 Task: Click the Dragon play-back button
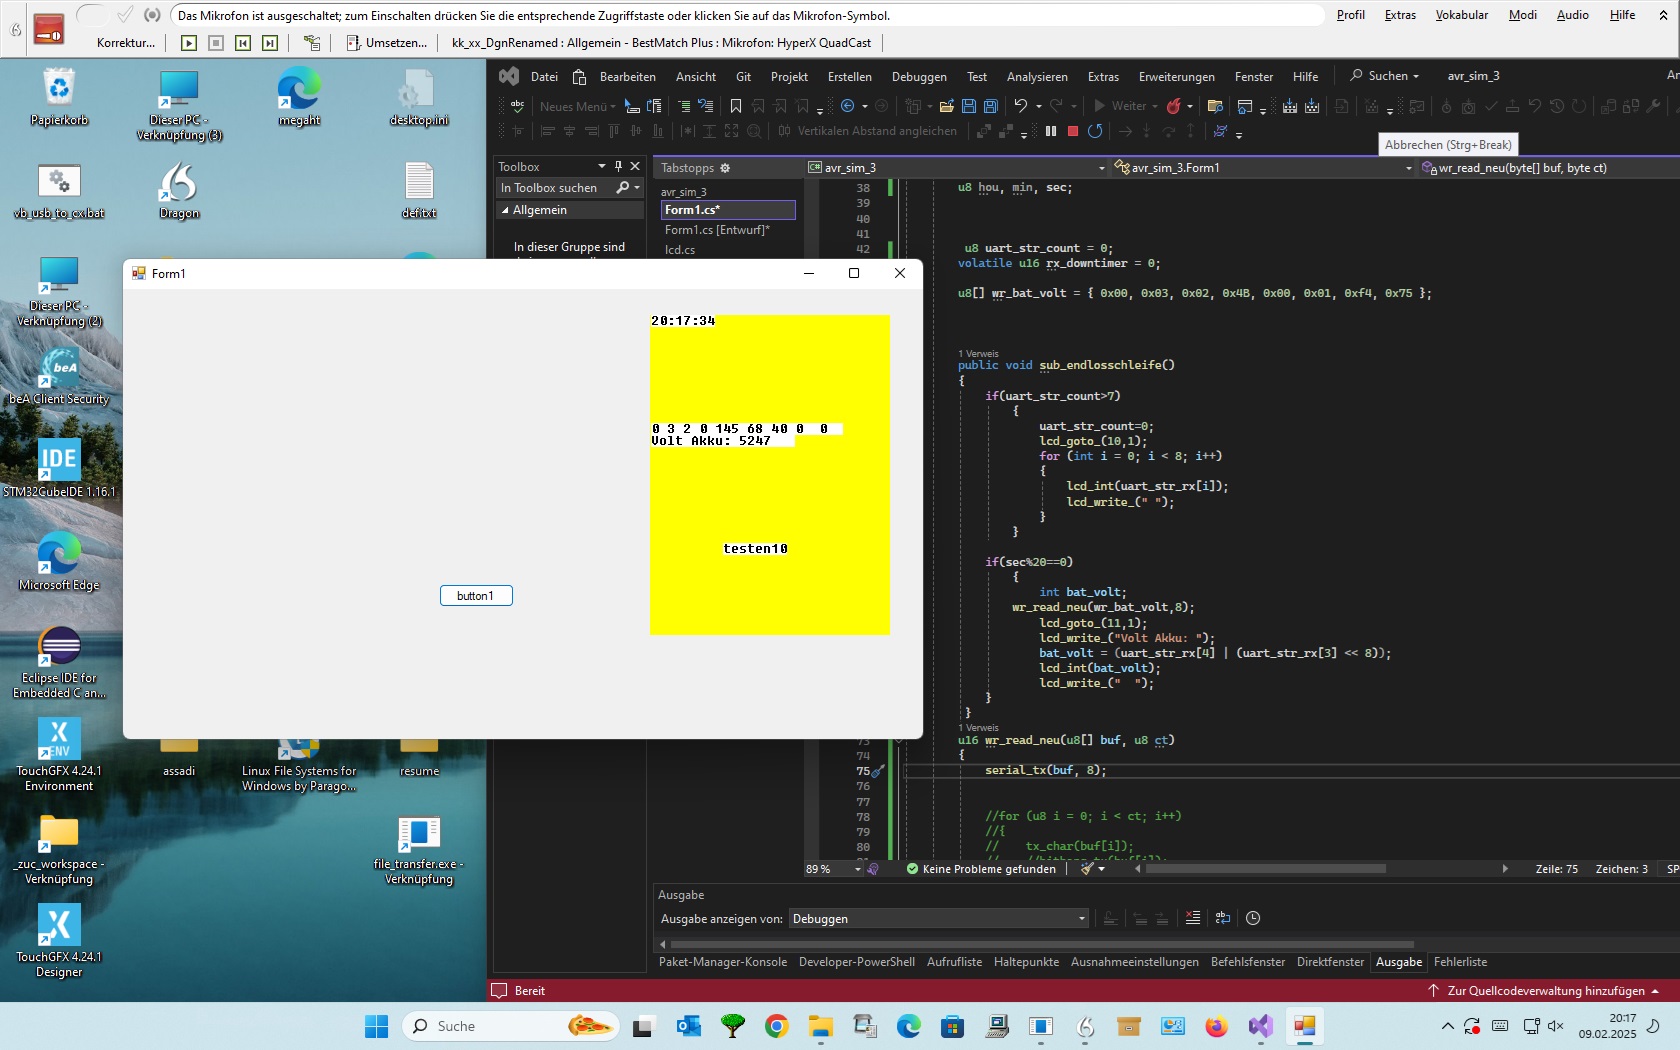click(189, 43)
